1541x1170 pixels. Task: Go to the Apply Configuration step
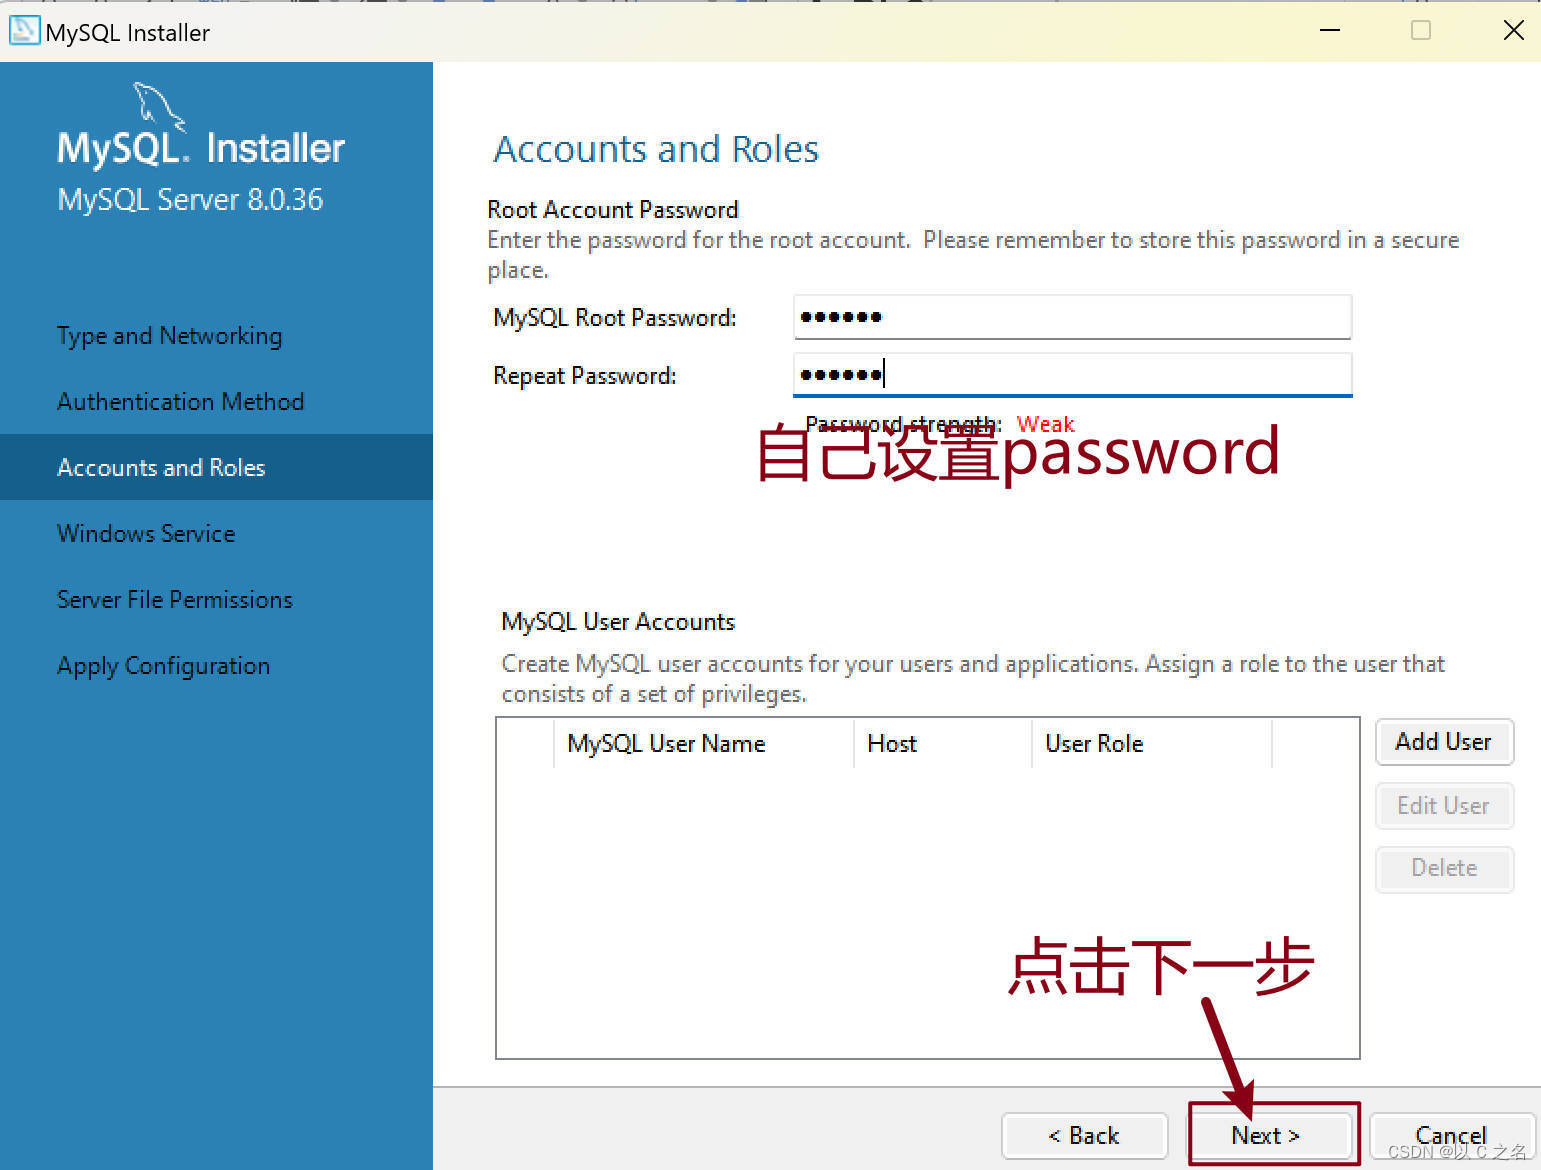point(163,666)
